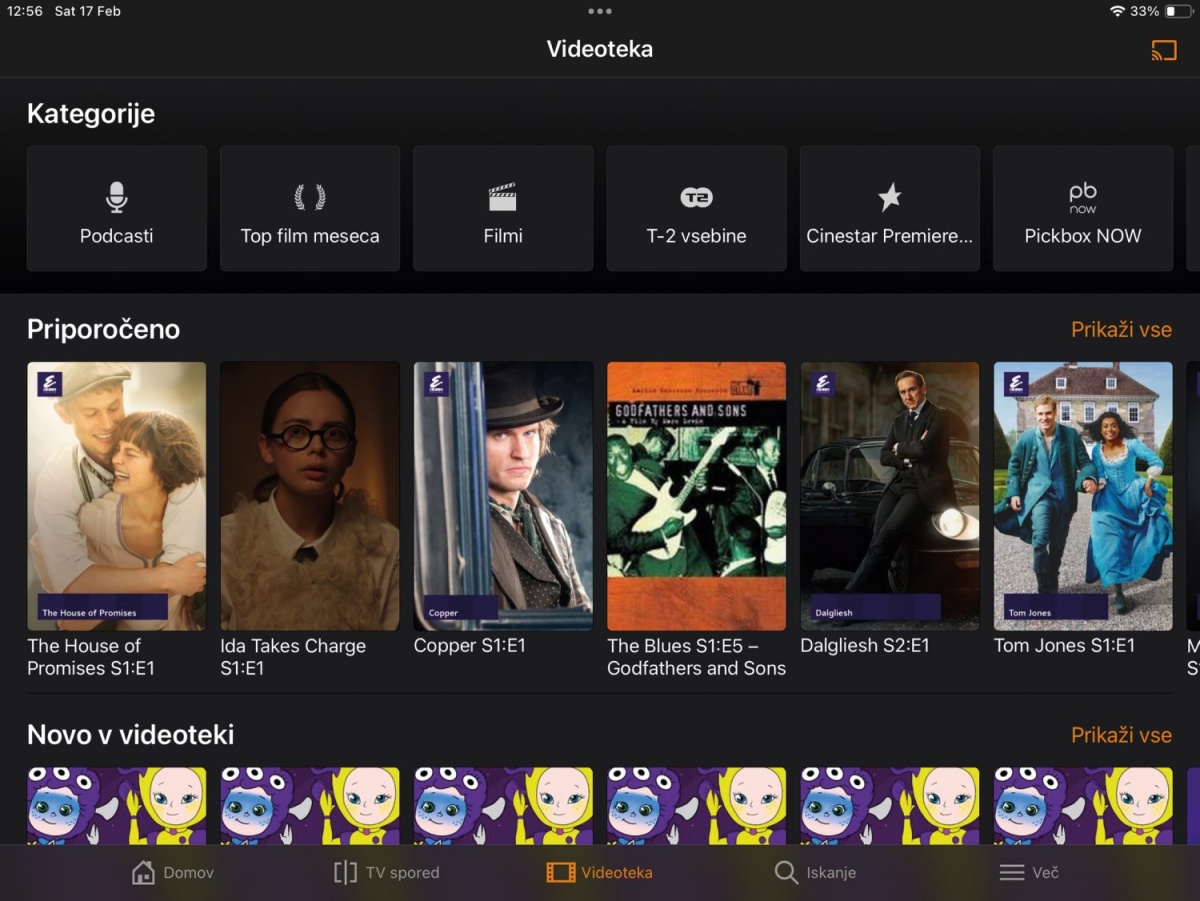Image resolution: width=1200 pixels, height=901 pixels.
Task: Show all Novo v videoteki via Prikaži vse
Action: 1121,735
